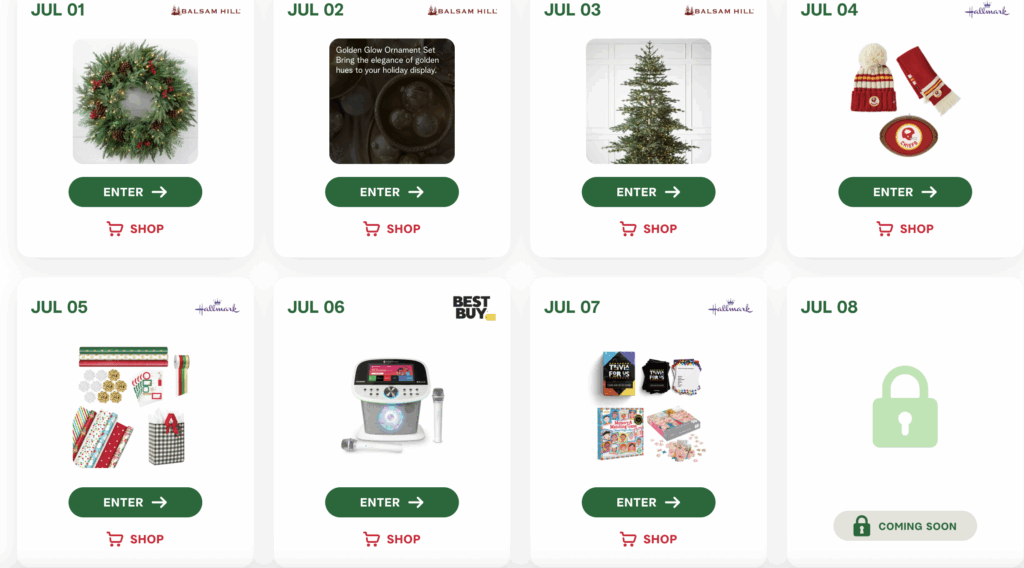Enter the JUL 01 wreath giveaway
Screen dimensions: 1024x568
coord(135,192)
